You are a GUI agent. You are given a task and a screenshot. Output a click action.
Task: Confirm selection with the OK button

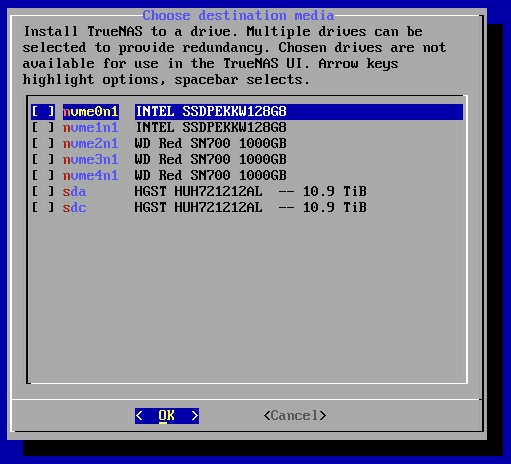click(167, 416)
